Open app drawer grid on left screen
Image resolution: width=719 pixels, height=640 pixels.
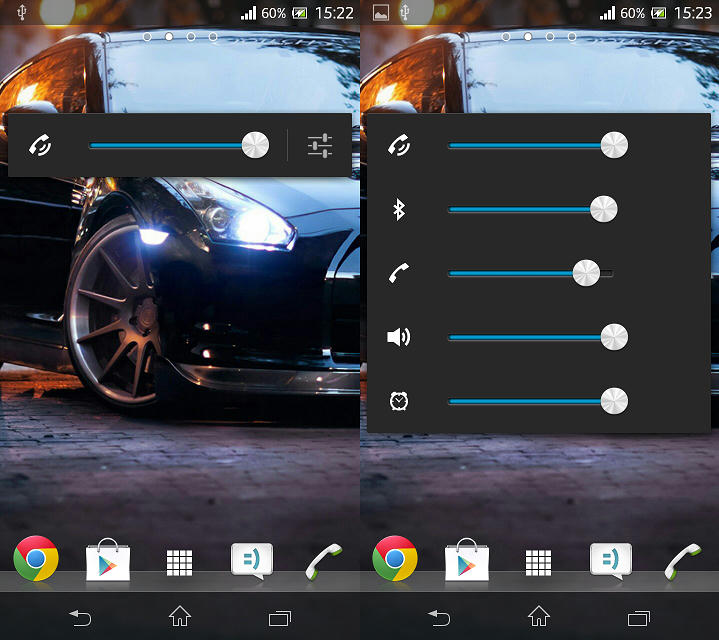(x=179, y=563)
